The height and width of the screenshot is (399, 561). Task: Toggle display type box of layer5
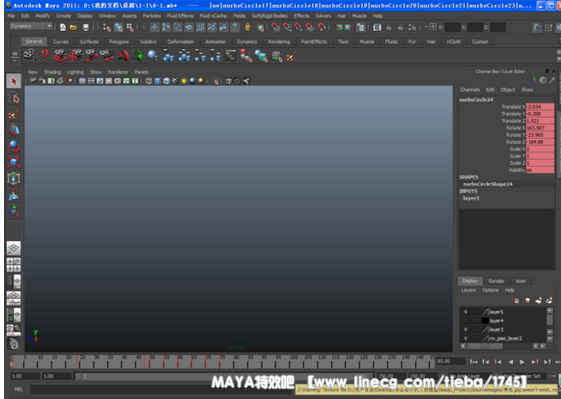[x=475, y=312]
